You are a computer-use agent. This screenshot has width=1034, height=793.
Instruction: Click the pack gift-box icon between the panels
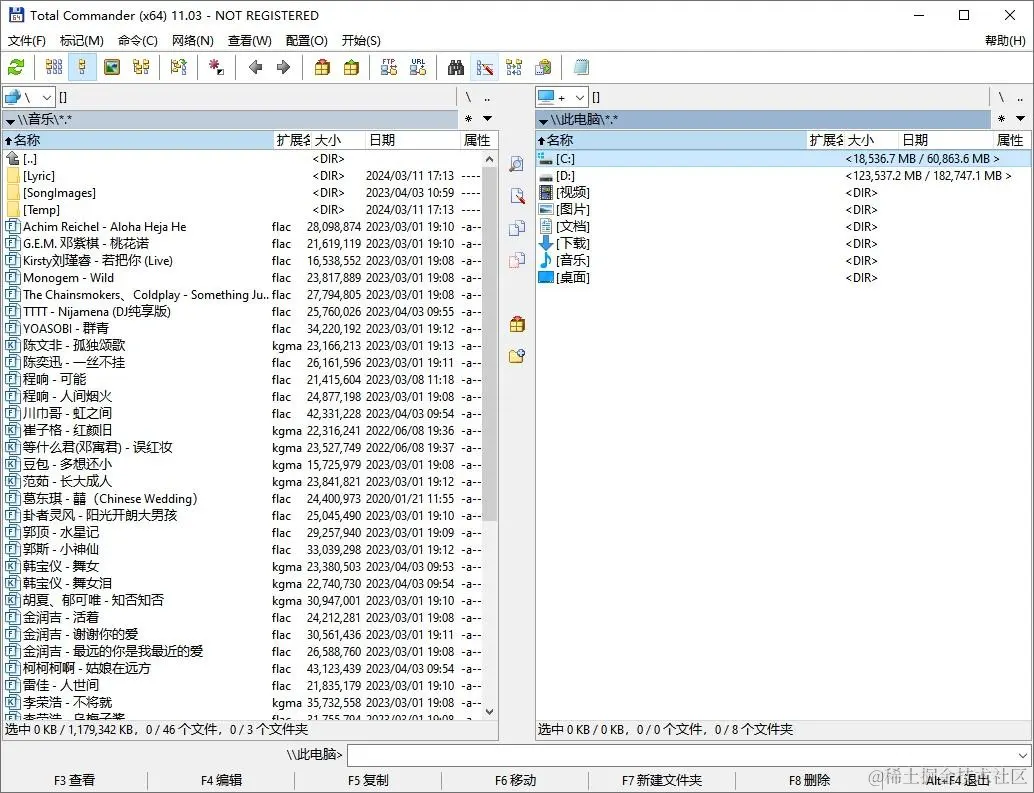[517, 324]
